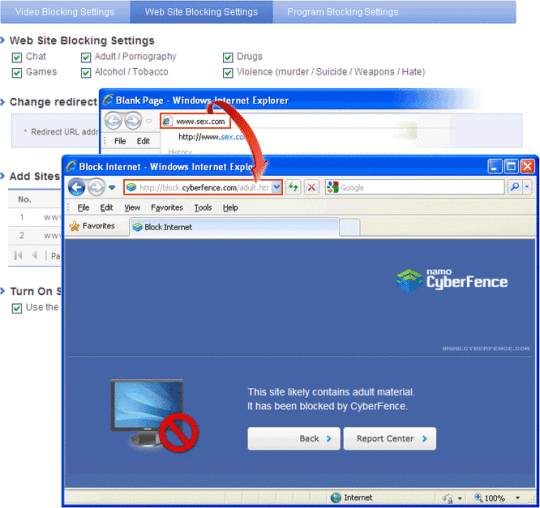
Task: Open the 100% zoom level control
Action: [490, 498]
